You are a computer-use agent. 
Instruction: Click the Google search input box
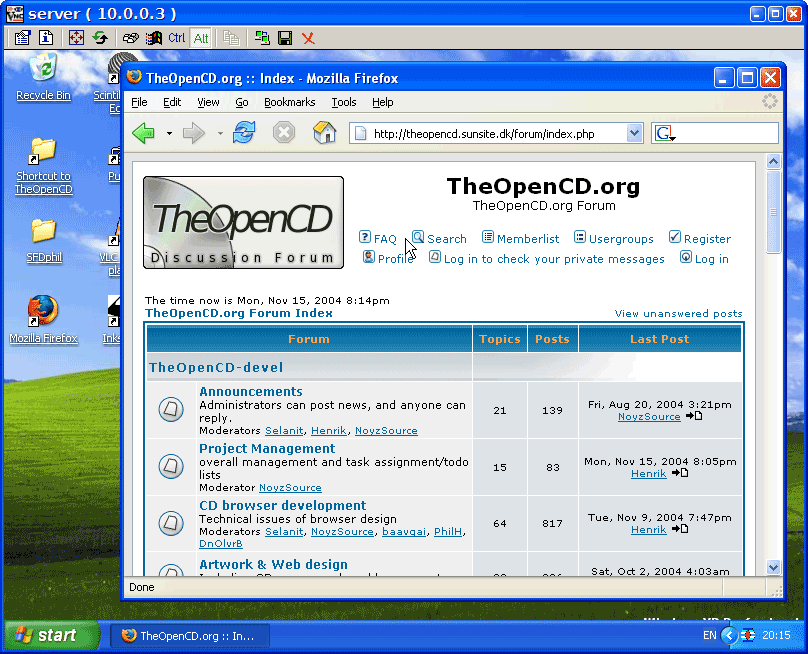click(727, 133)
